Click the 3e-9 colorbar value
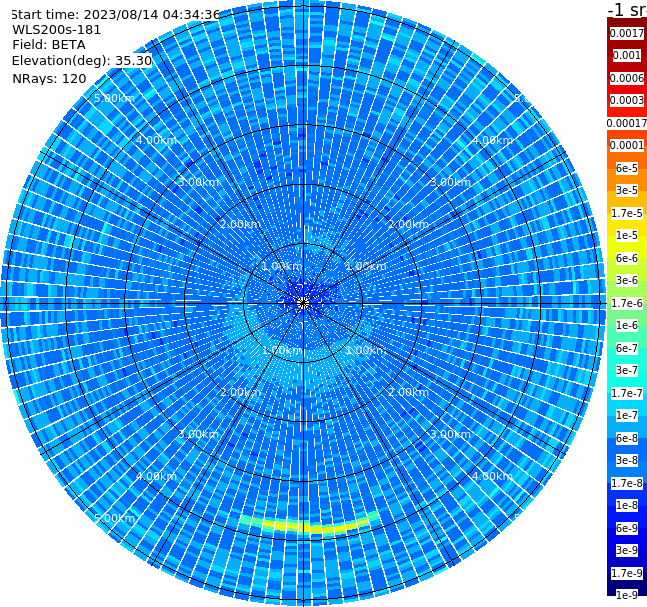Image resolution: width=647 pixels, height=607 pixels. coord(627,550)
